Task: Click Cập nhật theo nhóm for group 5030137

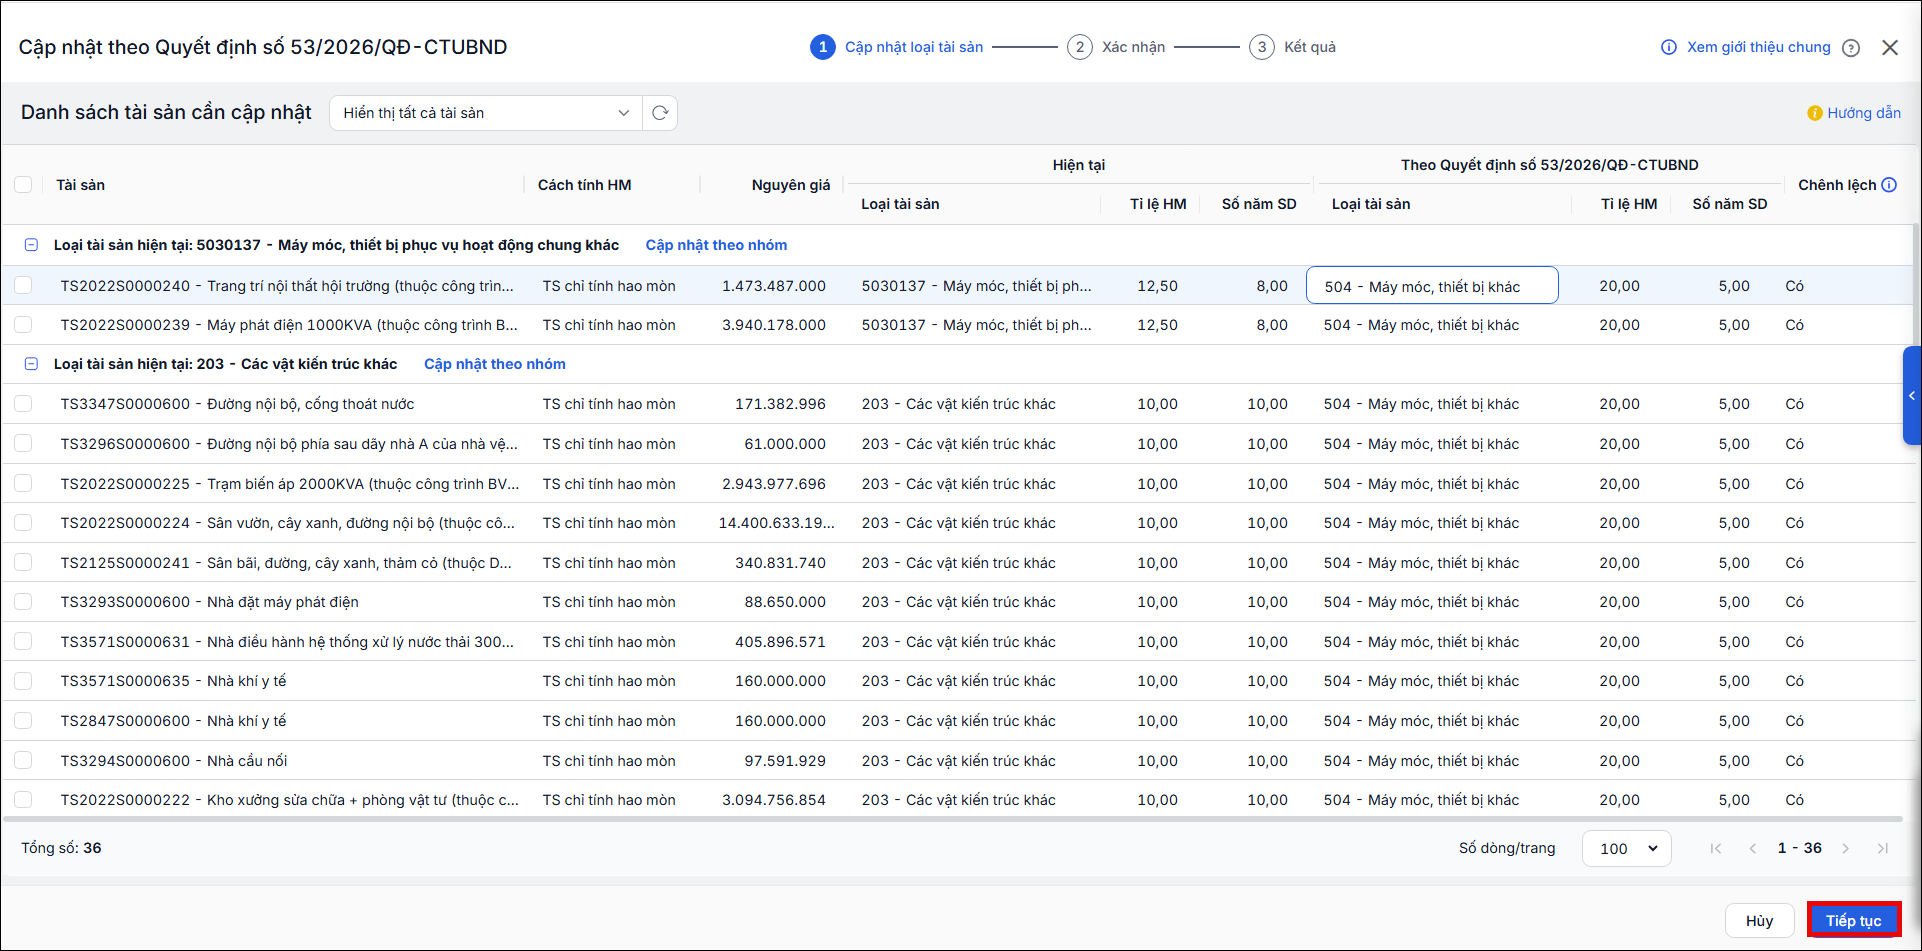Action: point(716,245)
